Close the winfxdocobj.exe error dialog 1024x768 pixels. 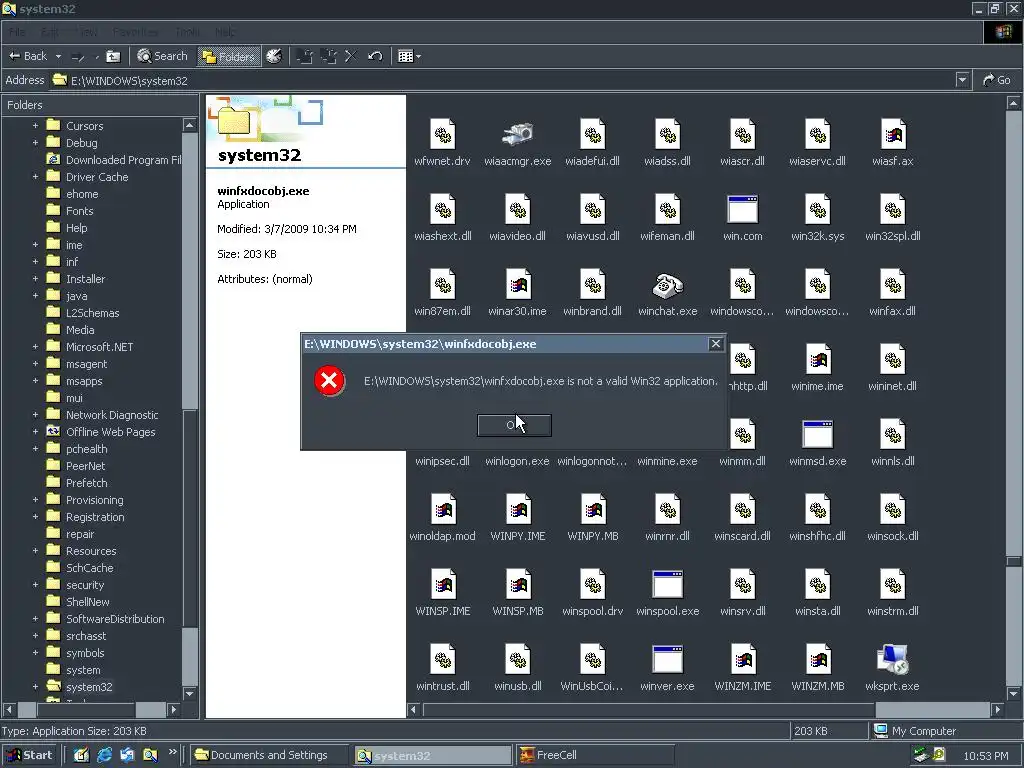point(716,344)
